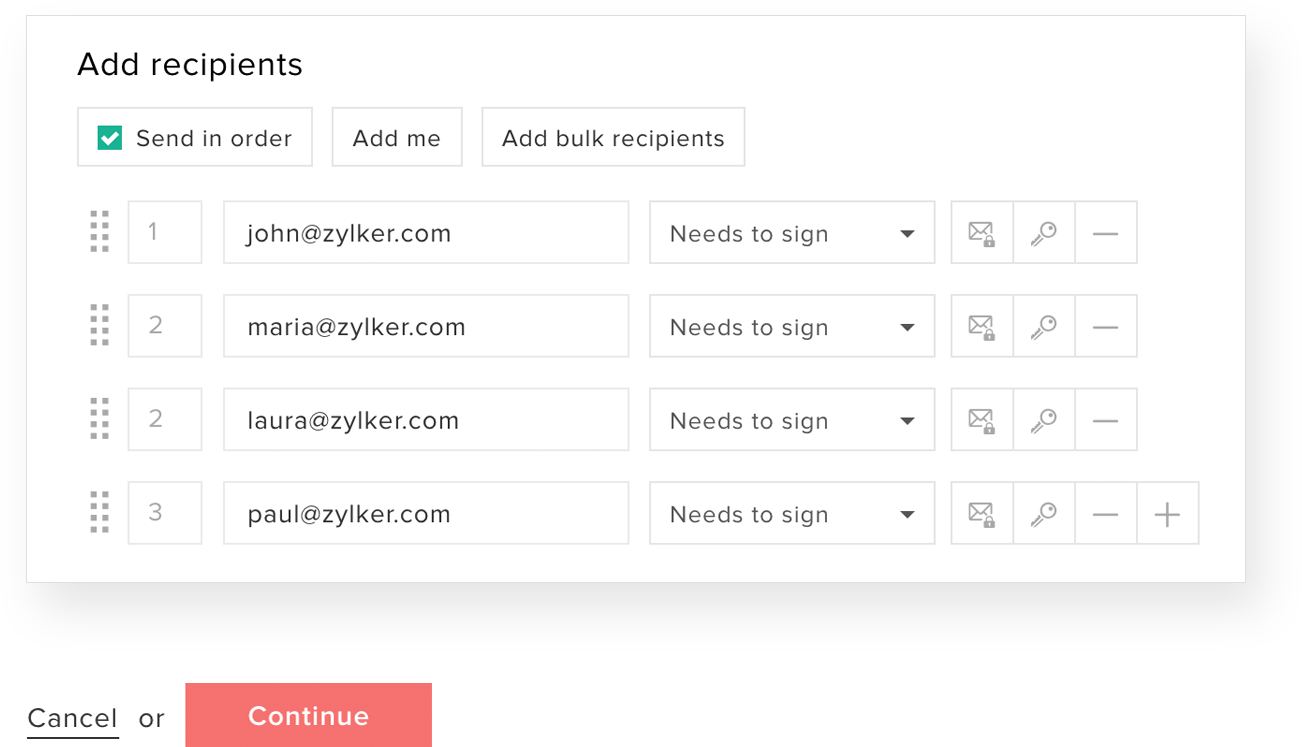The image size is (1302, 747).
Task: Click the Add bulk recipients button
Action: (x=613, y=138)
